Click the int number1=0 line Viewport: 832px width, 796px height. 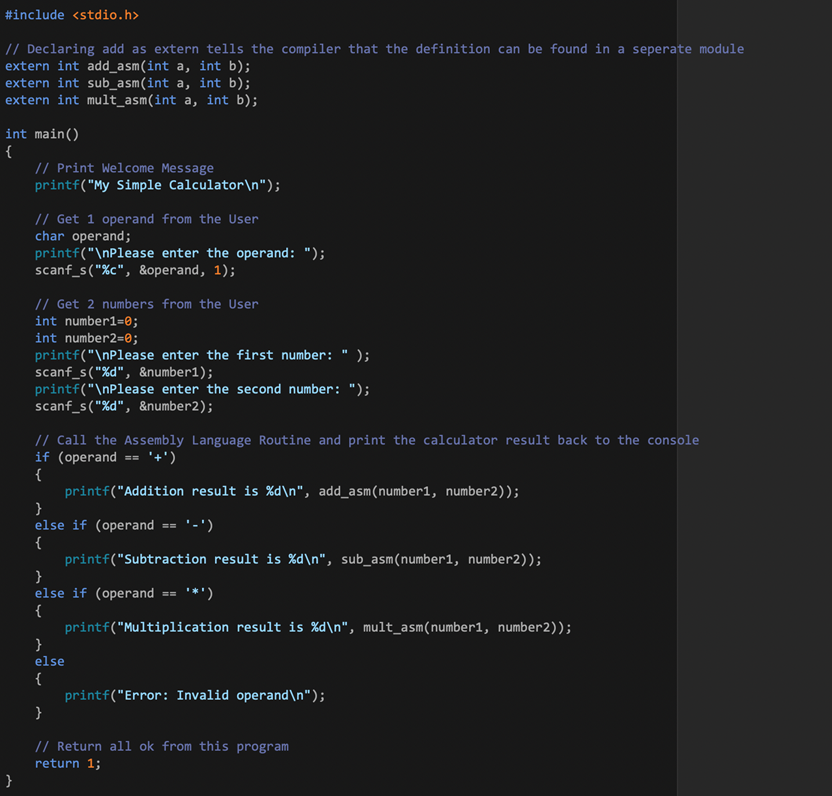(x=86, y=321)
